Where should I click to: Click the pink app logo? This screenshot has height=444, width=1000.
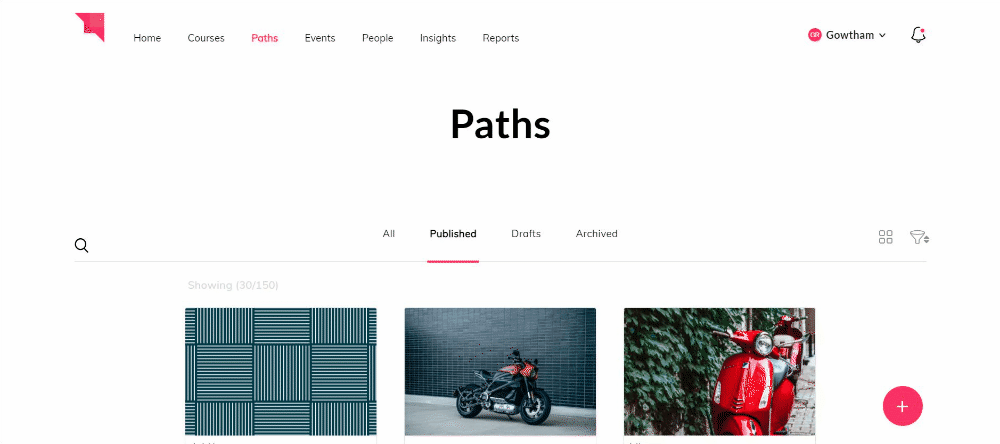[90, 27]
